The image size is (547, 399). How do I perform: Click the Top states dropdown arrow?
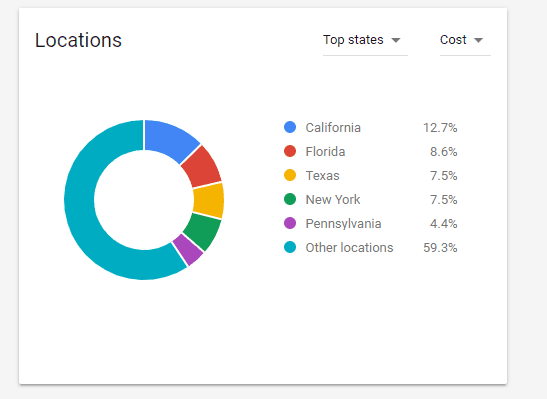coord(396,40)
